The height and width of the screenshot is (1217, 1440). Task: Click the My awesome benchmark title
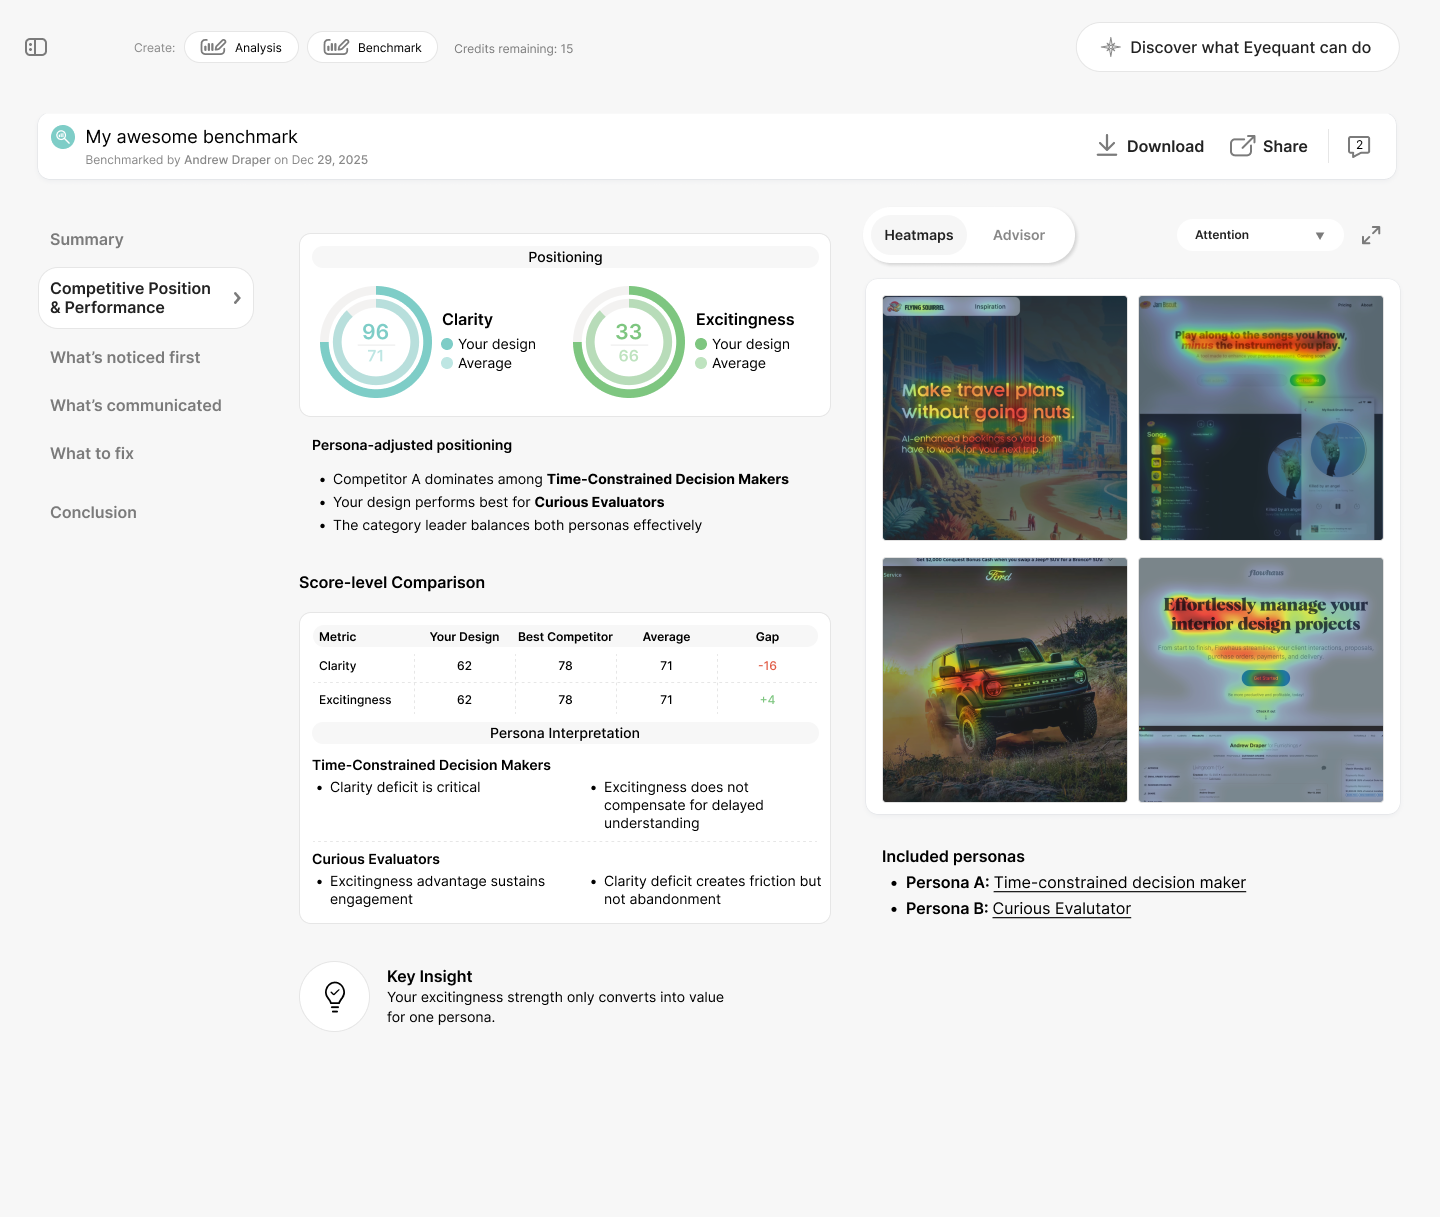[191, 137]
